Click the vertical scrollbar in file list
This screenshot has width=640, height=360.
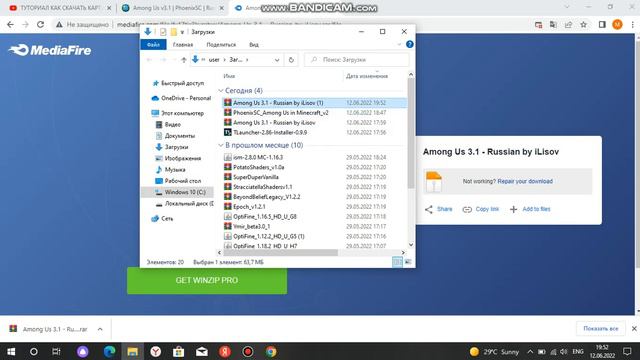tap(411, 133)
